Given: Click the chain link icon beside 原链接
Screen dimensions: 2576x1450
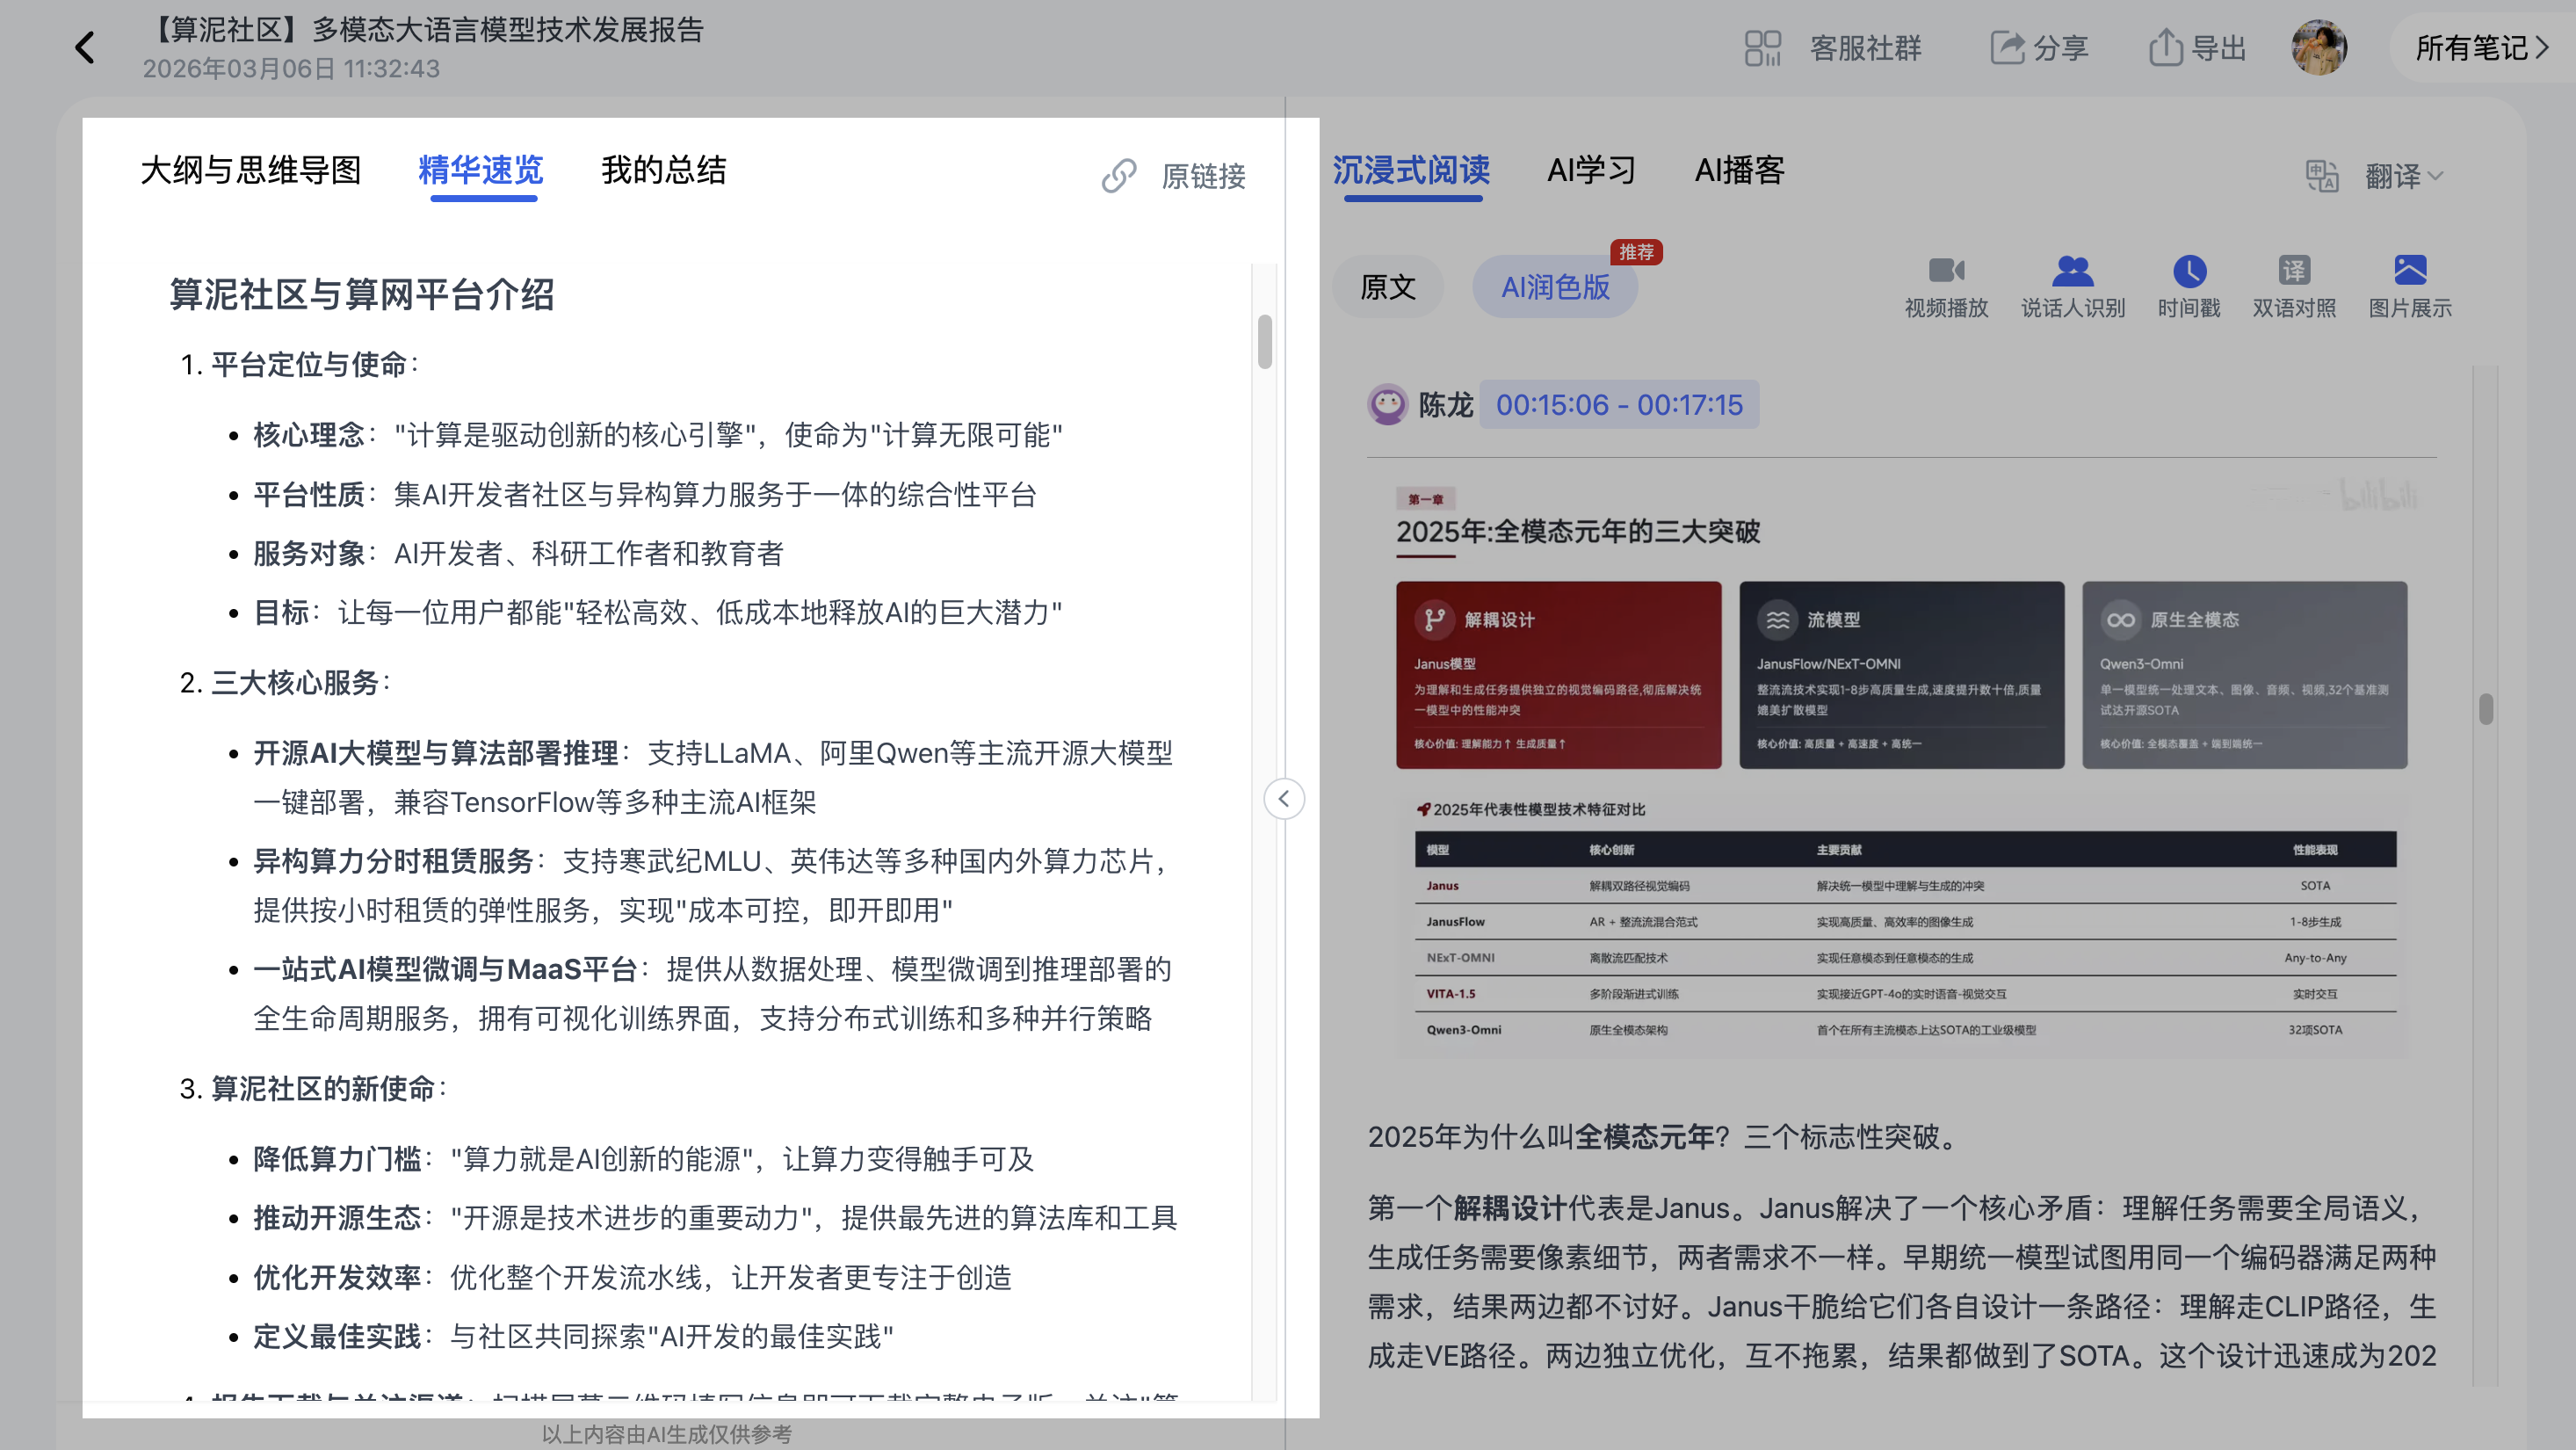Looking at the screenshot, I should coord(1119,176).
